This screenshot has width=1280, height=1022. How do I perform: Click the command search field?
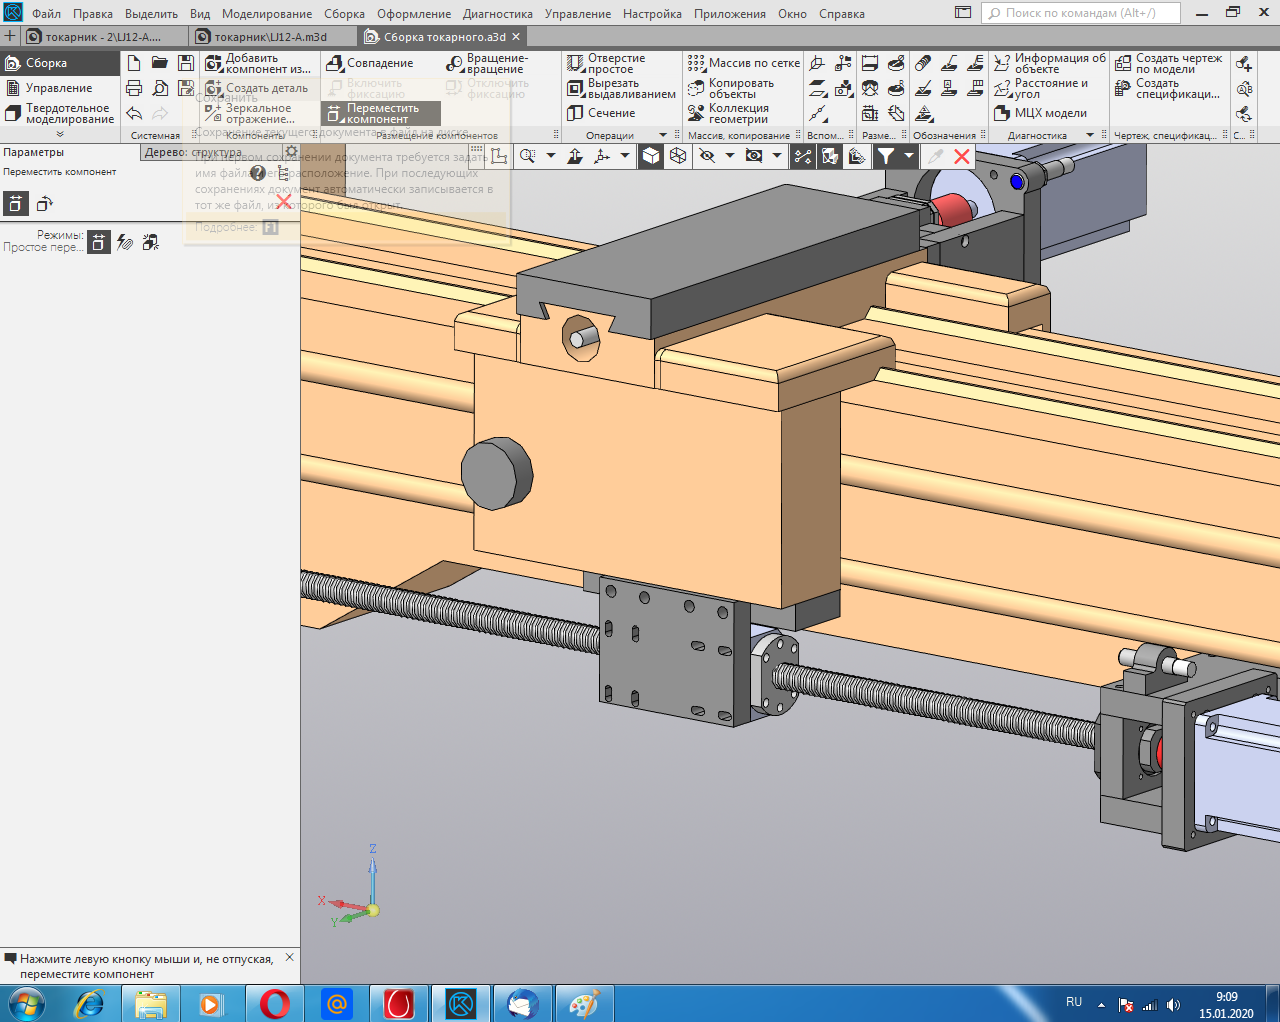[x=1082, y=13]
